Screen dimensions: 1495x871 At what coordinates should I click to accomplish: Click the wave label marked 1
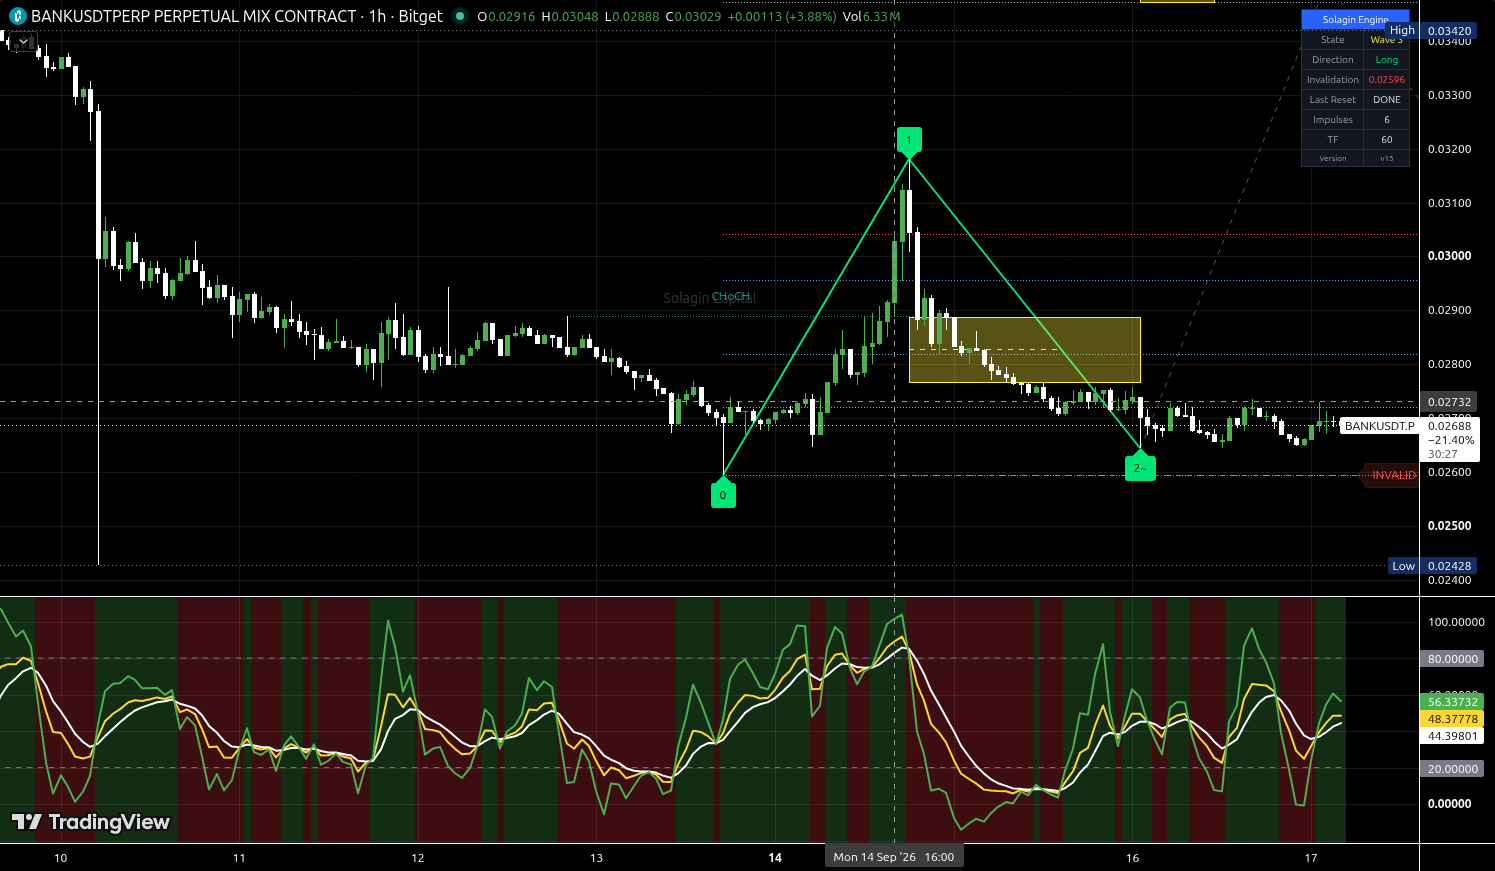click(909, 141)
